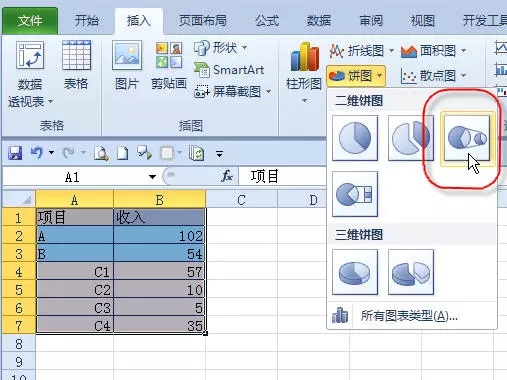
Task: Select row 1 header
Action: pyautogui.click(x=19, y=218)
